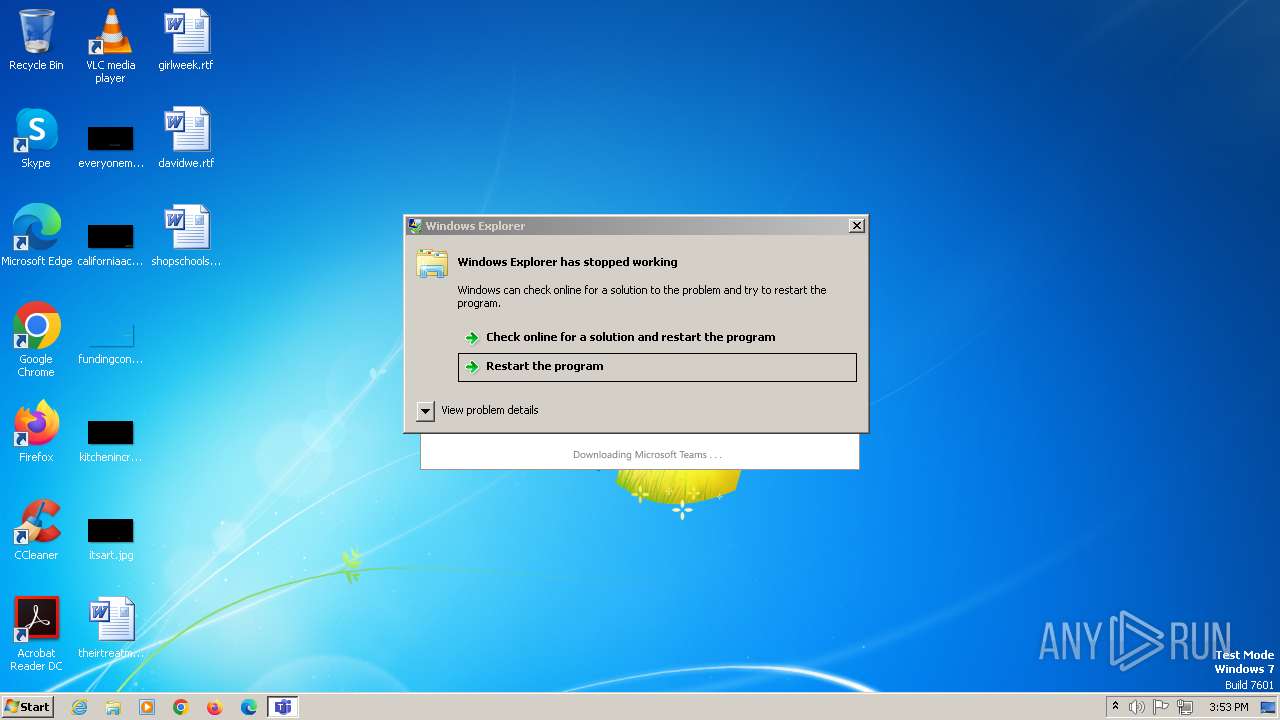Close the Windows Explorer error dialog

coord(857,226)
